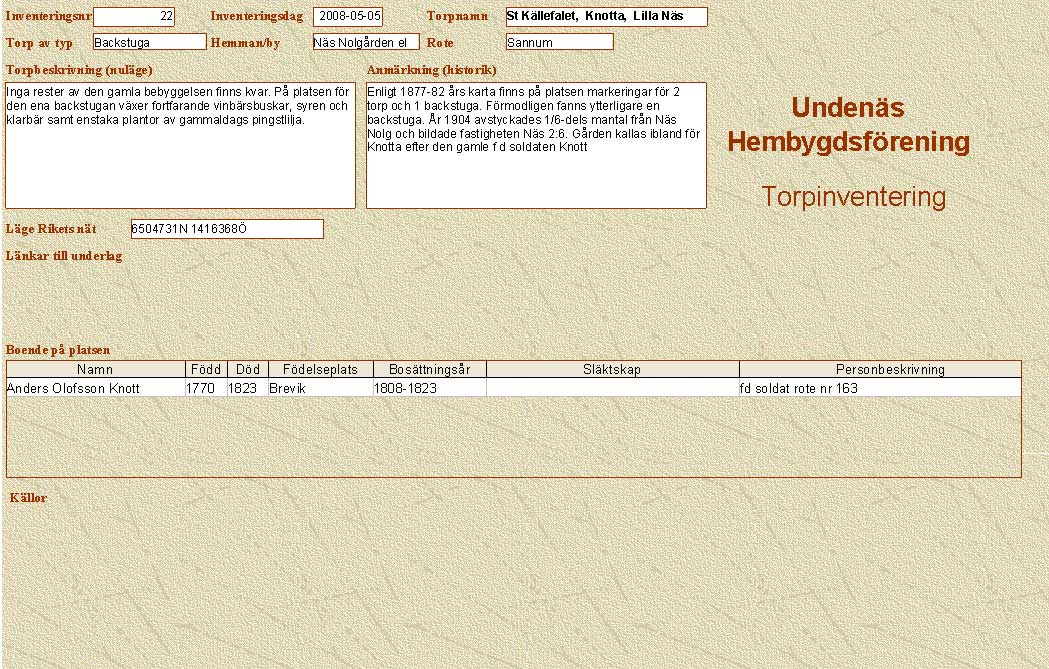
Task: Click the Personbeskrivning column header
Action: tap(880, 370)
